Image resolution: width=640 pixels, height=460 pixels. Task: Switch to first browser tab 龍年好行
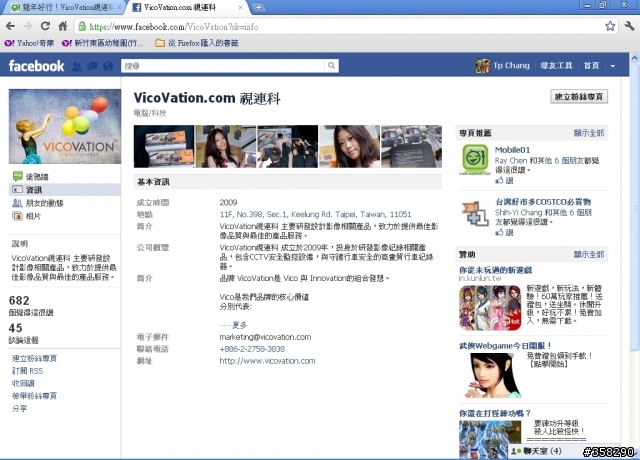[x=65, y=7]
